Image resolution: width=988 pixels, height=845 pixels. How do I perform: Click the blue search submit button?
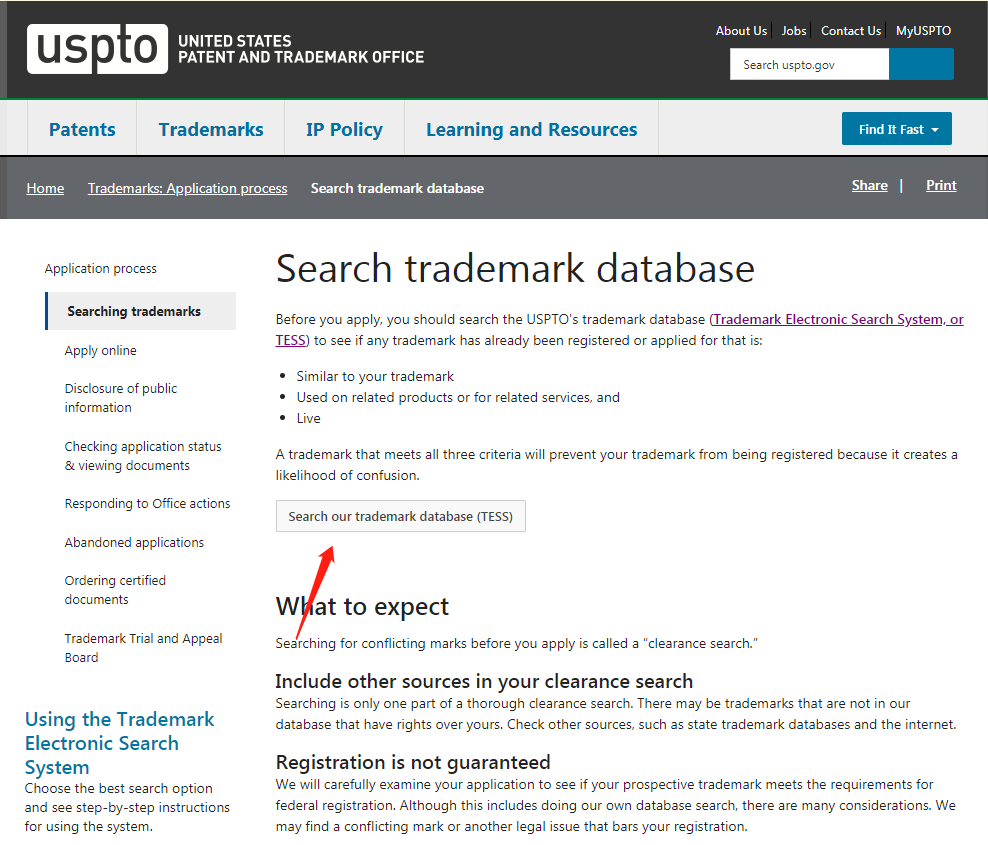[921, 64]
